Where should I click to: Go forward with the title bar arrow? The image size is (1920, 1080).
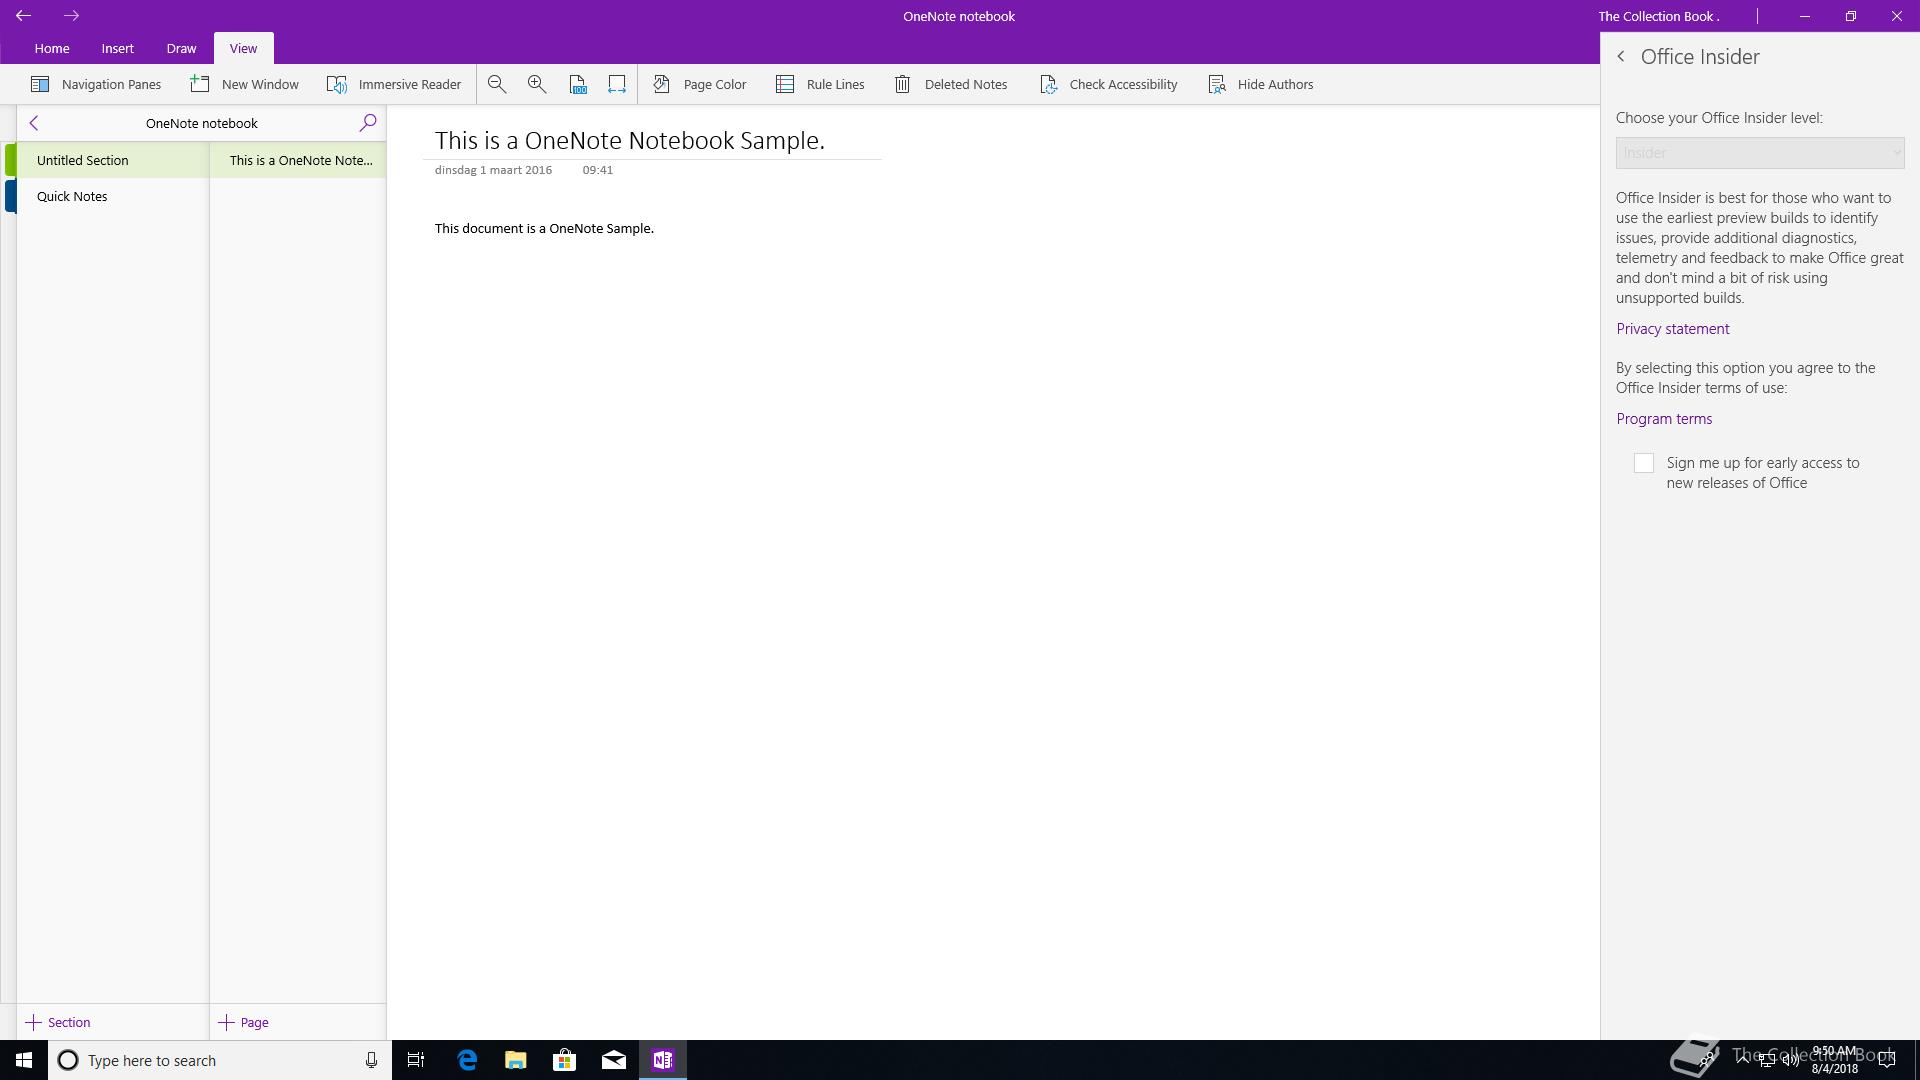[x=71, y=16]
